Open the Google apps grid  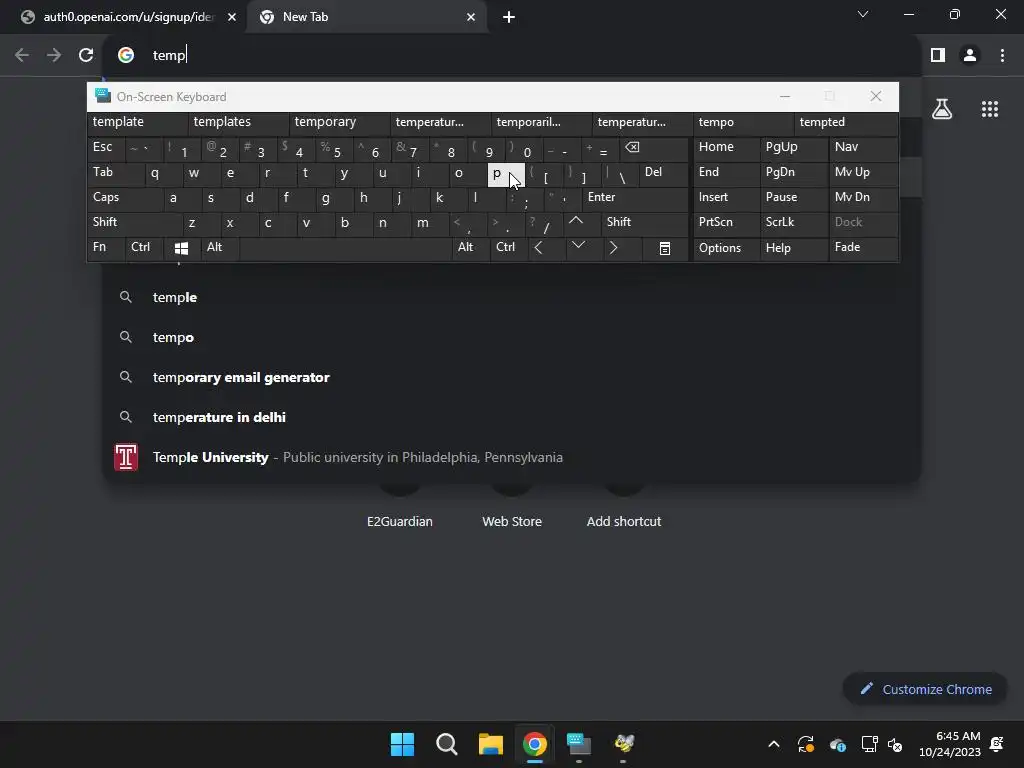point(989,109)
